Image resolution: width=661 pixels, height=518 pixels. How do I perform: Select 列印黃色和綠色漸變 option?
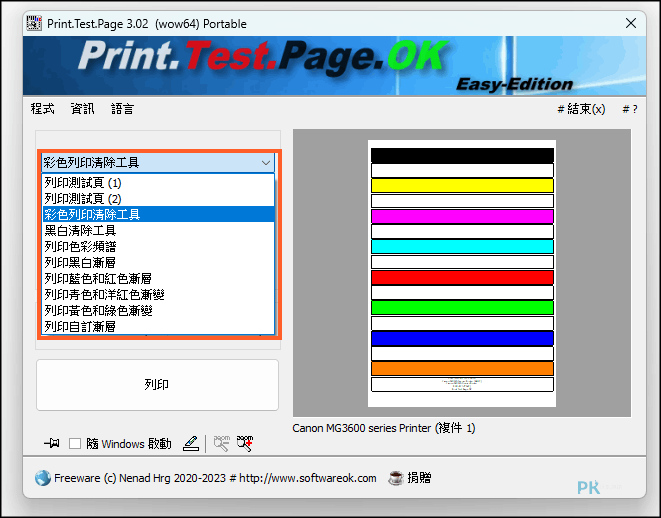coord(158,311)
